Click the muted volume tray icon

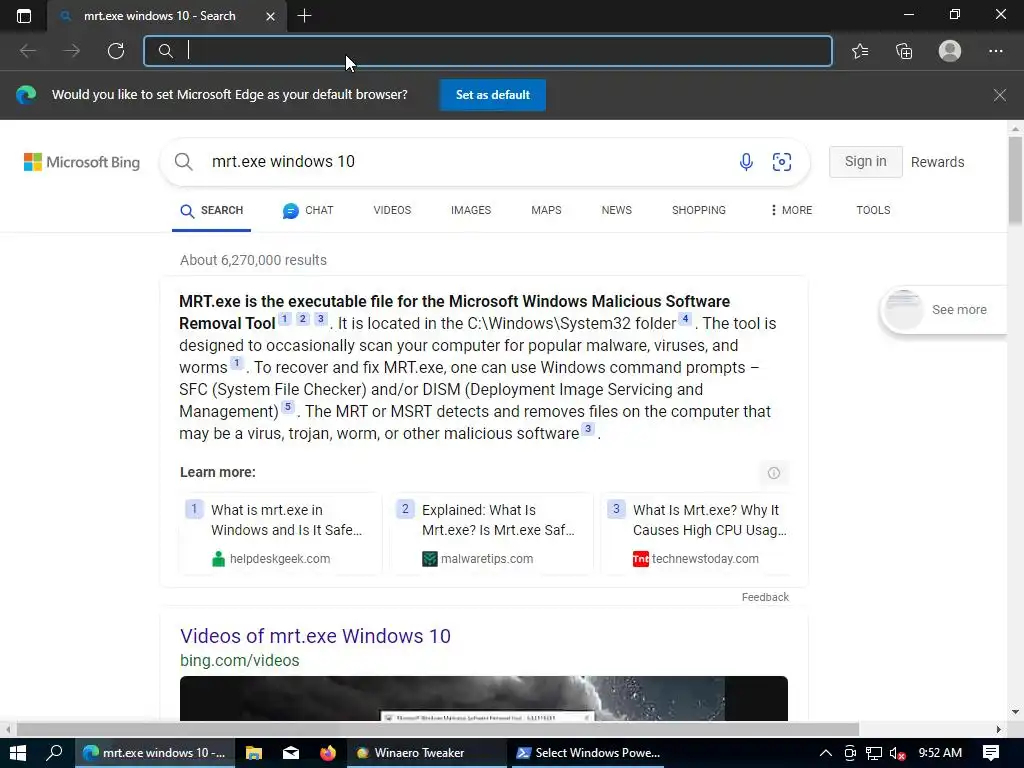coord(898,753)
